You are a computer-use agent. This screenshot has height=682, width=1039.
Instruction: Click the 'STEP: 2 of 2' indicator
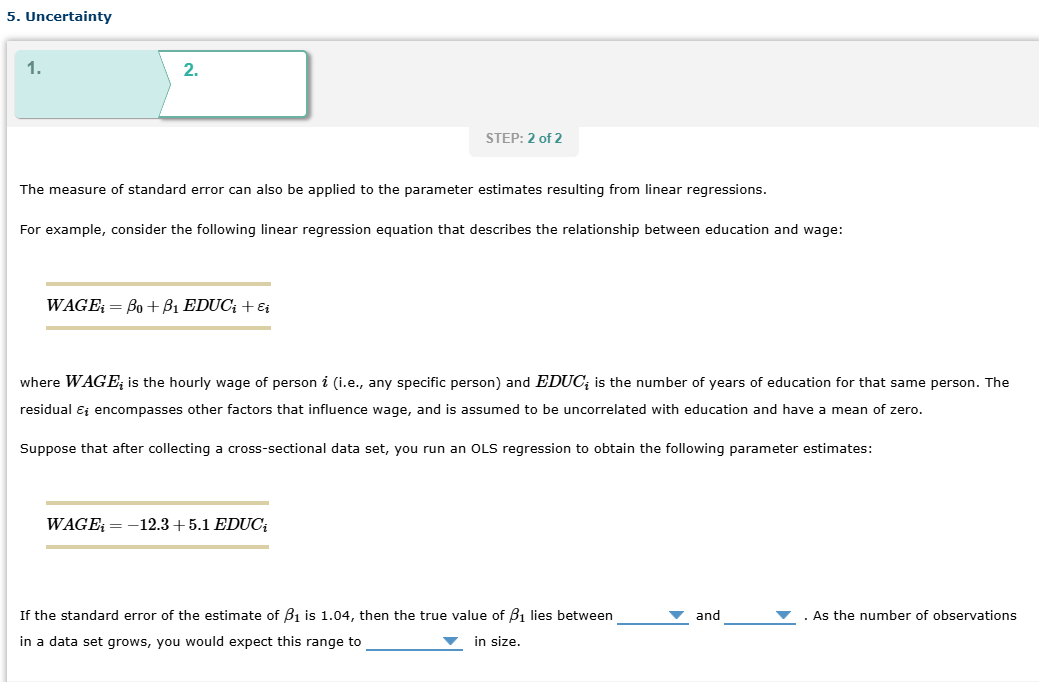pos(523,138)
